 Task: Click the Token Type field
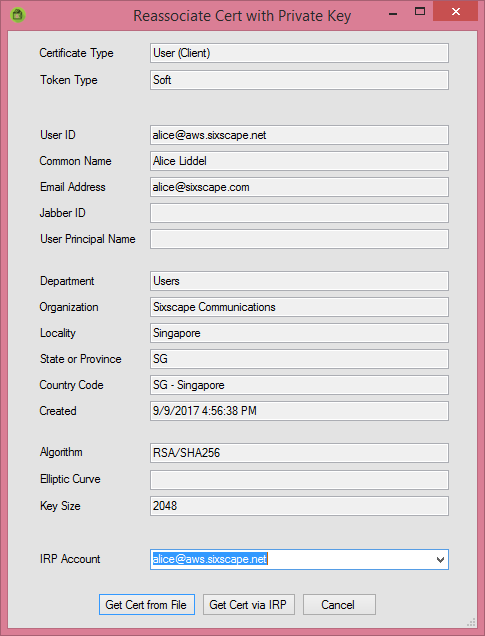click(x=299, y=80)
